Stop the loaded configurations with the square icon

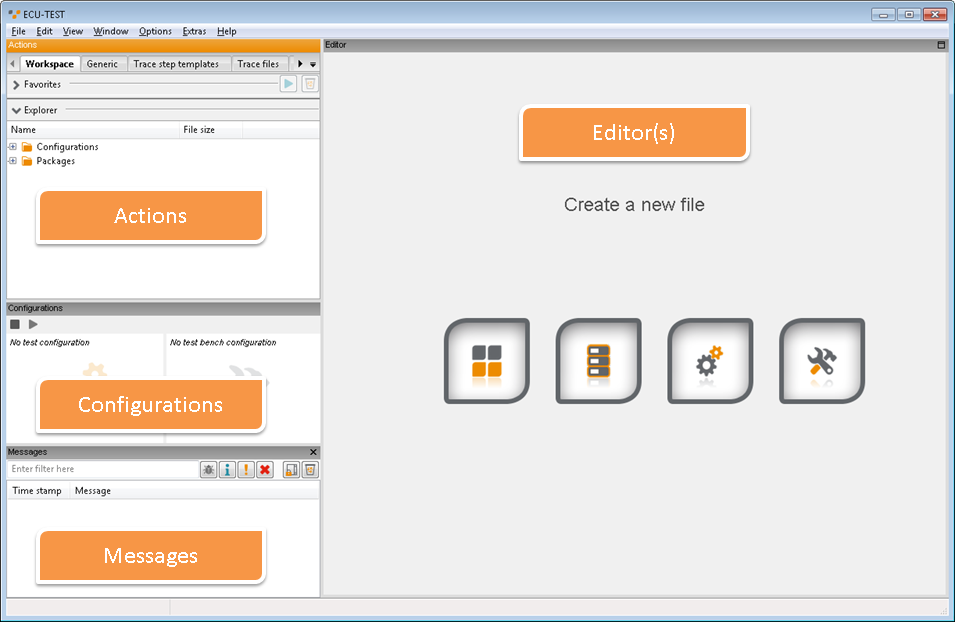tap(15, 324)
